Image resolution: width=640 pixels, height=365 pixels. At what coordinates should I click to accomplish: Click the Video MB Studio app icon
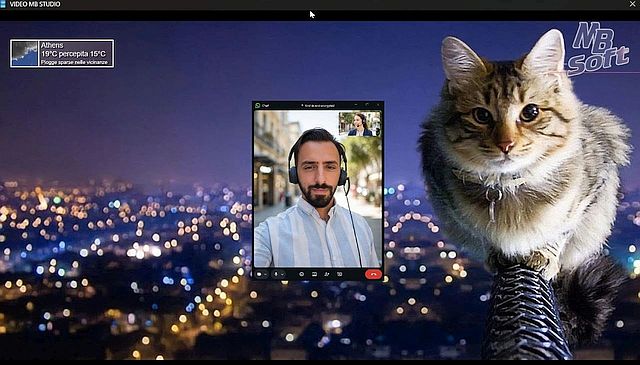pos(3,4)
